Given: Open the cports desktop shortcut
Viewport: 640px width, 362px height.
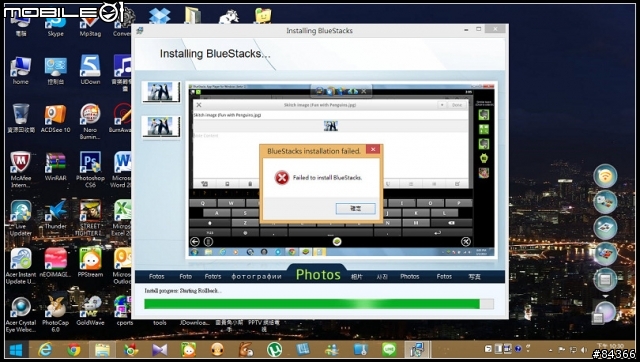Looking at the screenshot, I should click(124, 311).
